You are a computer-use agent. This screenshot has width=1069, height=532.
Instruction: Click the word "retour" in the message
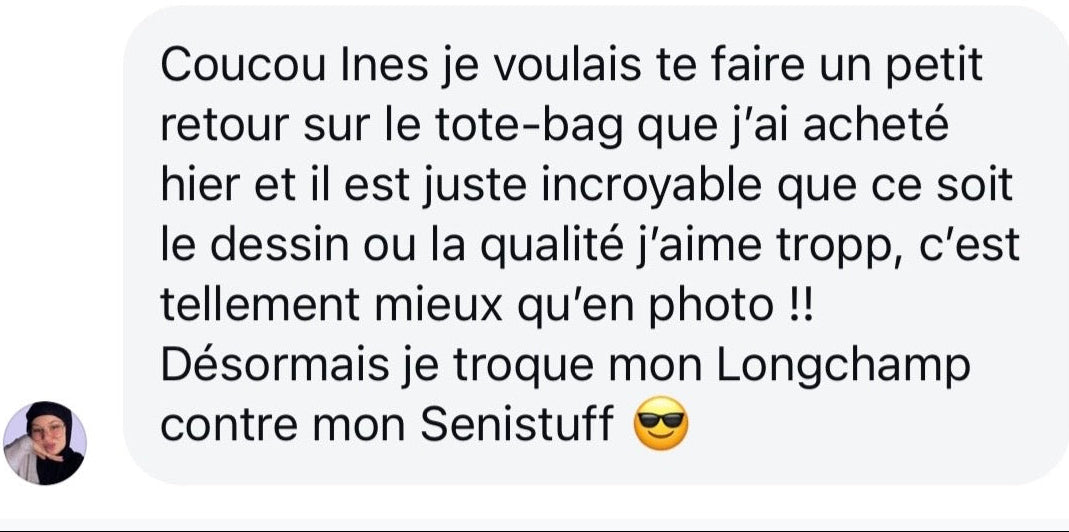pyautogui.click(x=226, y=129)
